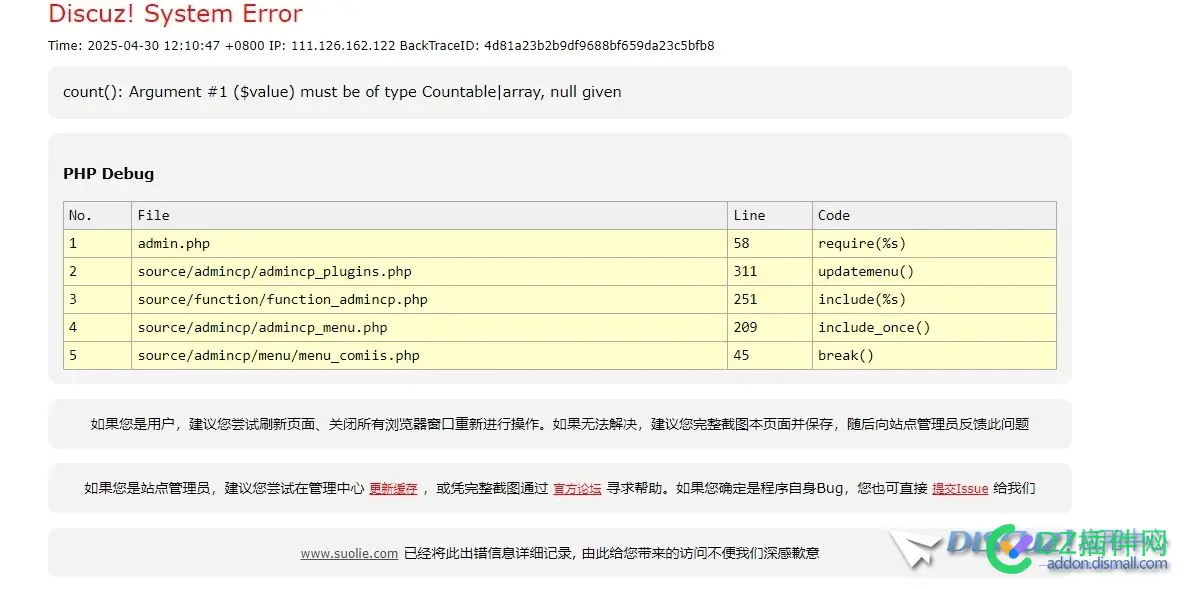Select the menu_comiis.php file path
1186x589 pixels.
point(277,355)
